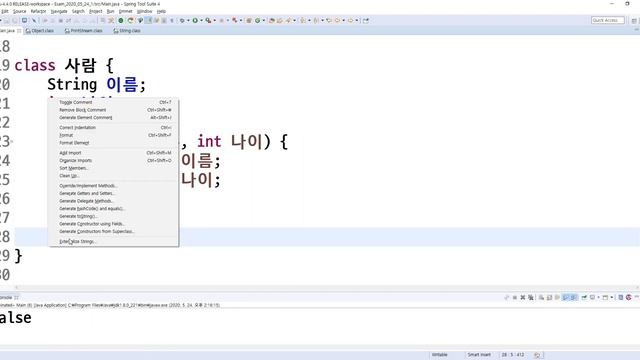Switch to the Object.class editor tab
This screenshot has height=360, width=640.
pyautogui.click(x=40, y=31)
